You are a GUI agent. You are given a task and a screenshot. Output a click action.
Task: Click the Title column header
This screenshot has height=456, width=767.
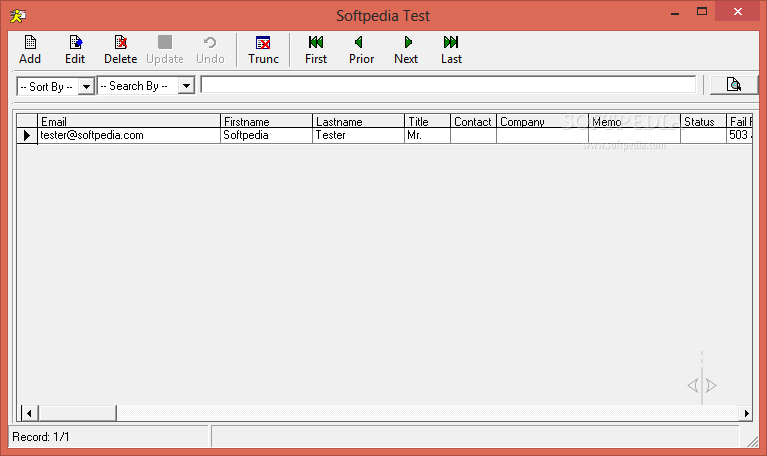(x=427, y=121)
